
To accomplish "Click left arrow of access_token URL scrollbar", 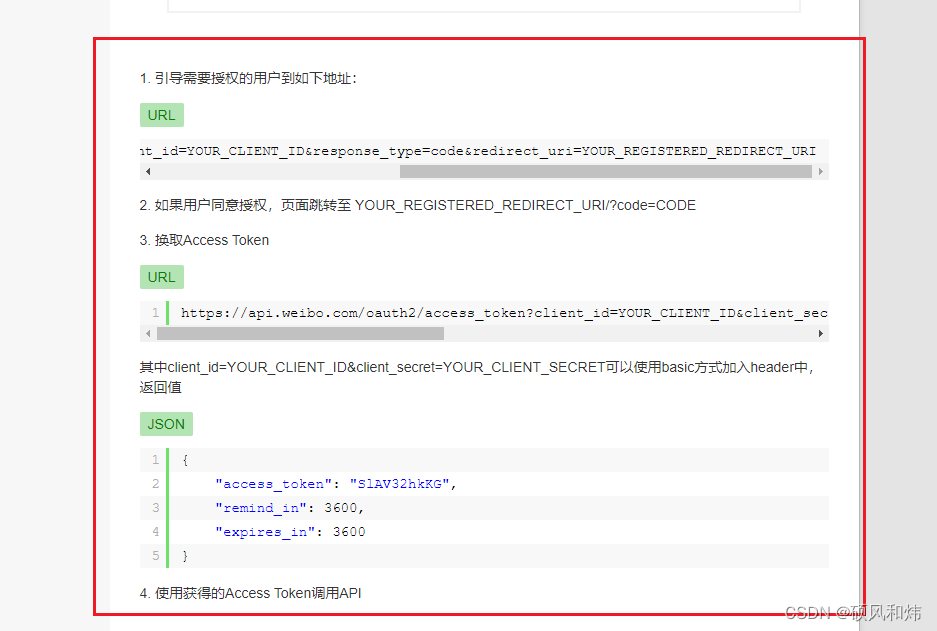I will tap(148, 333).
